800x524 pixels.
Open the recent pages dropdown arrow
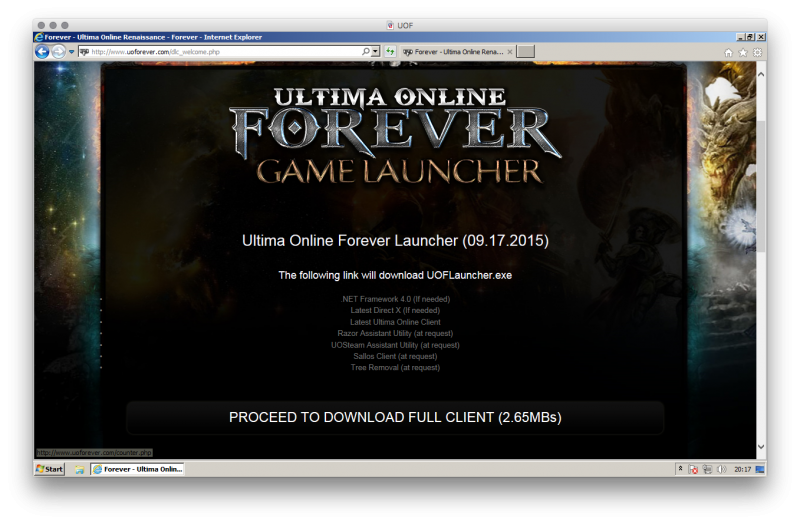pyautogui.click(x=71, y=52)
